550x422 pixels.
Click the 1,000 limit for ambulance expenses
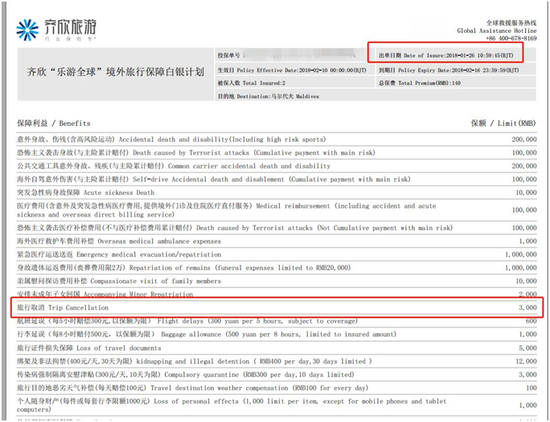coord(528,241)
